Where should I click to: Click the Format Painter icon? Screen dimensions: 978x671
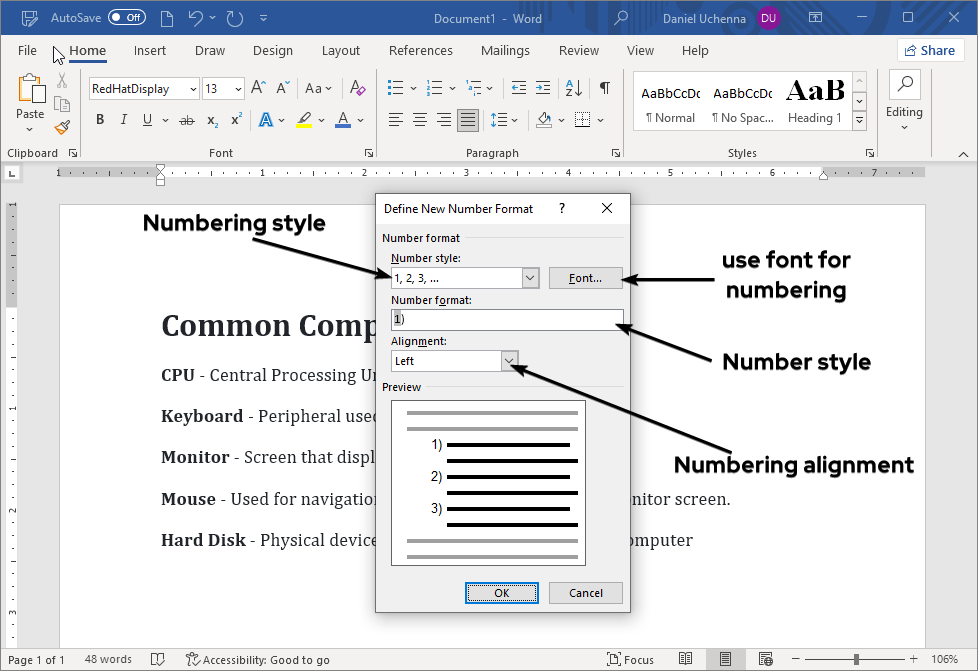point(62,127)
